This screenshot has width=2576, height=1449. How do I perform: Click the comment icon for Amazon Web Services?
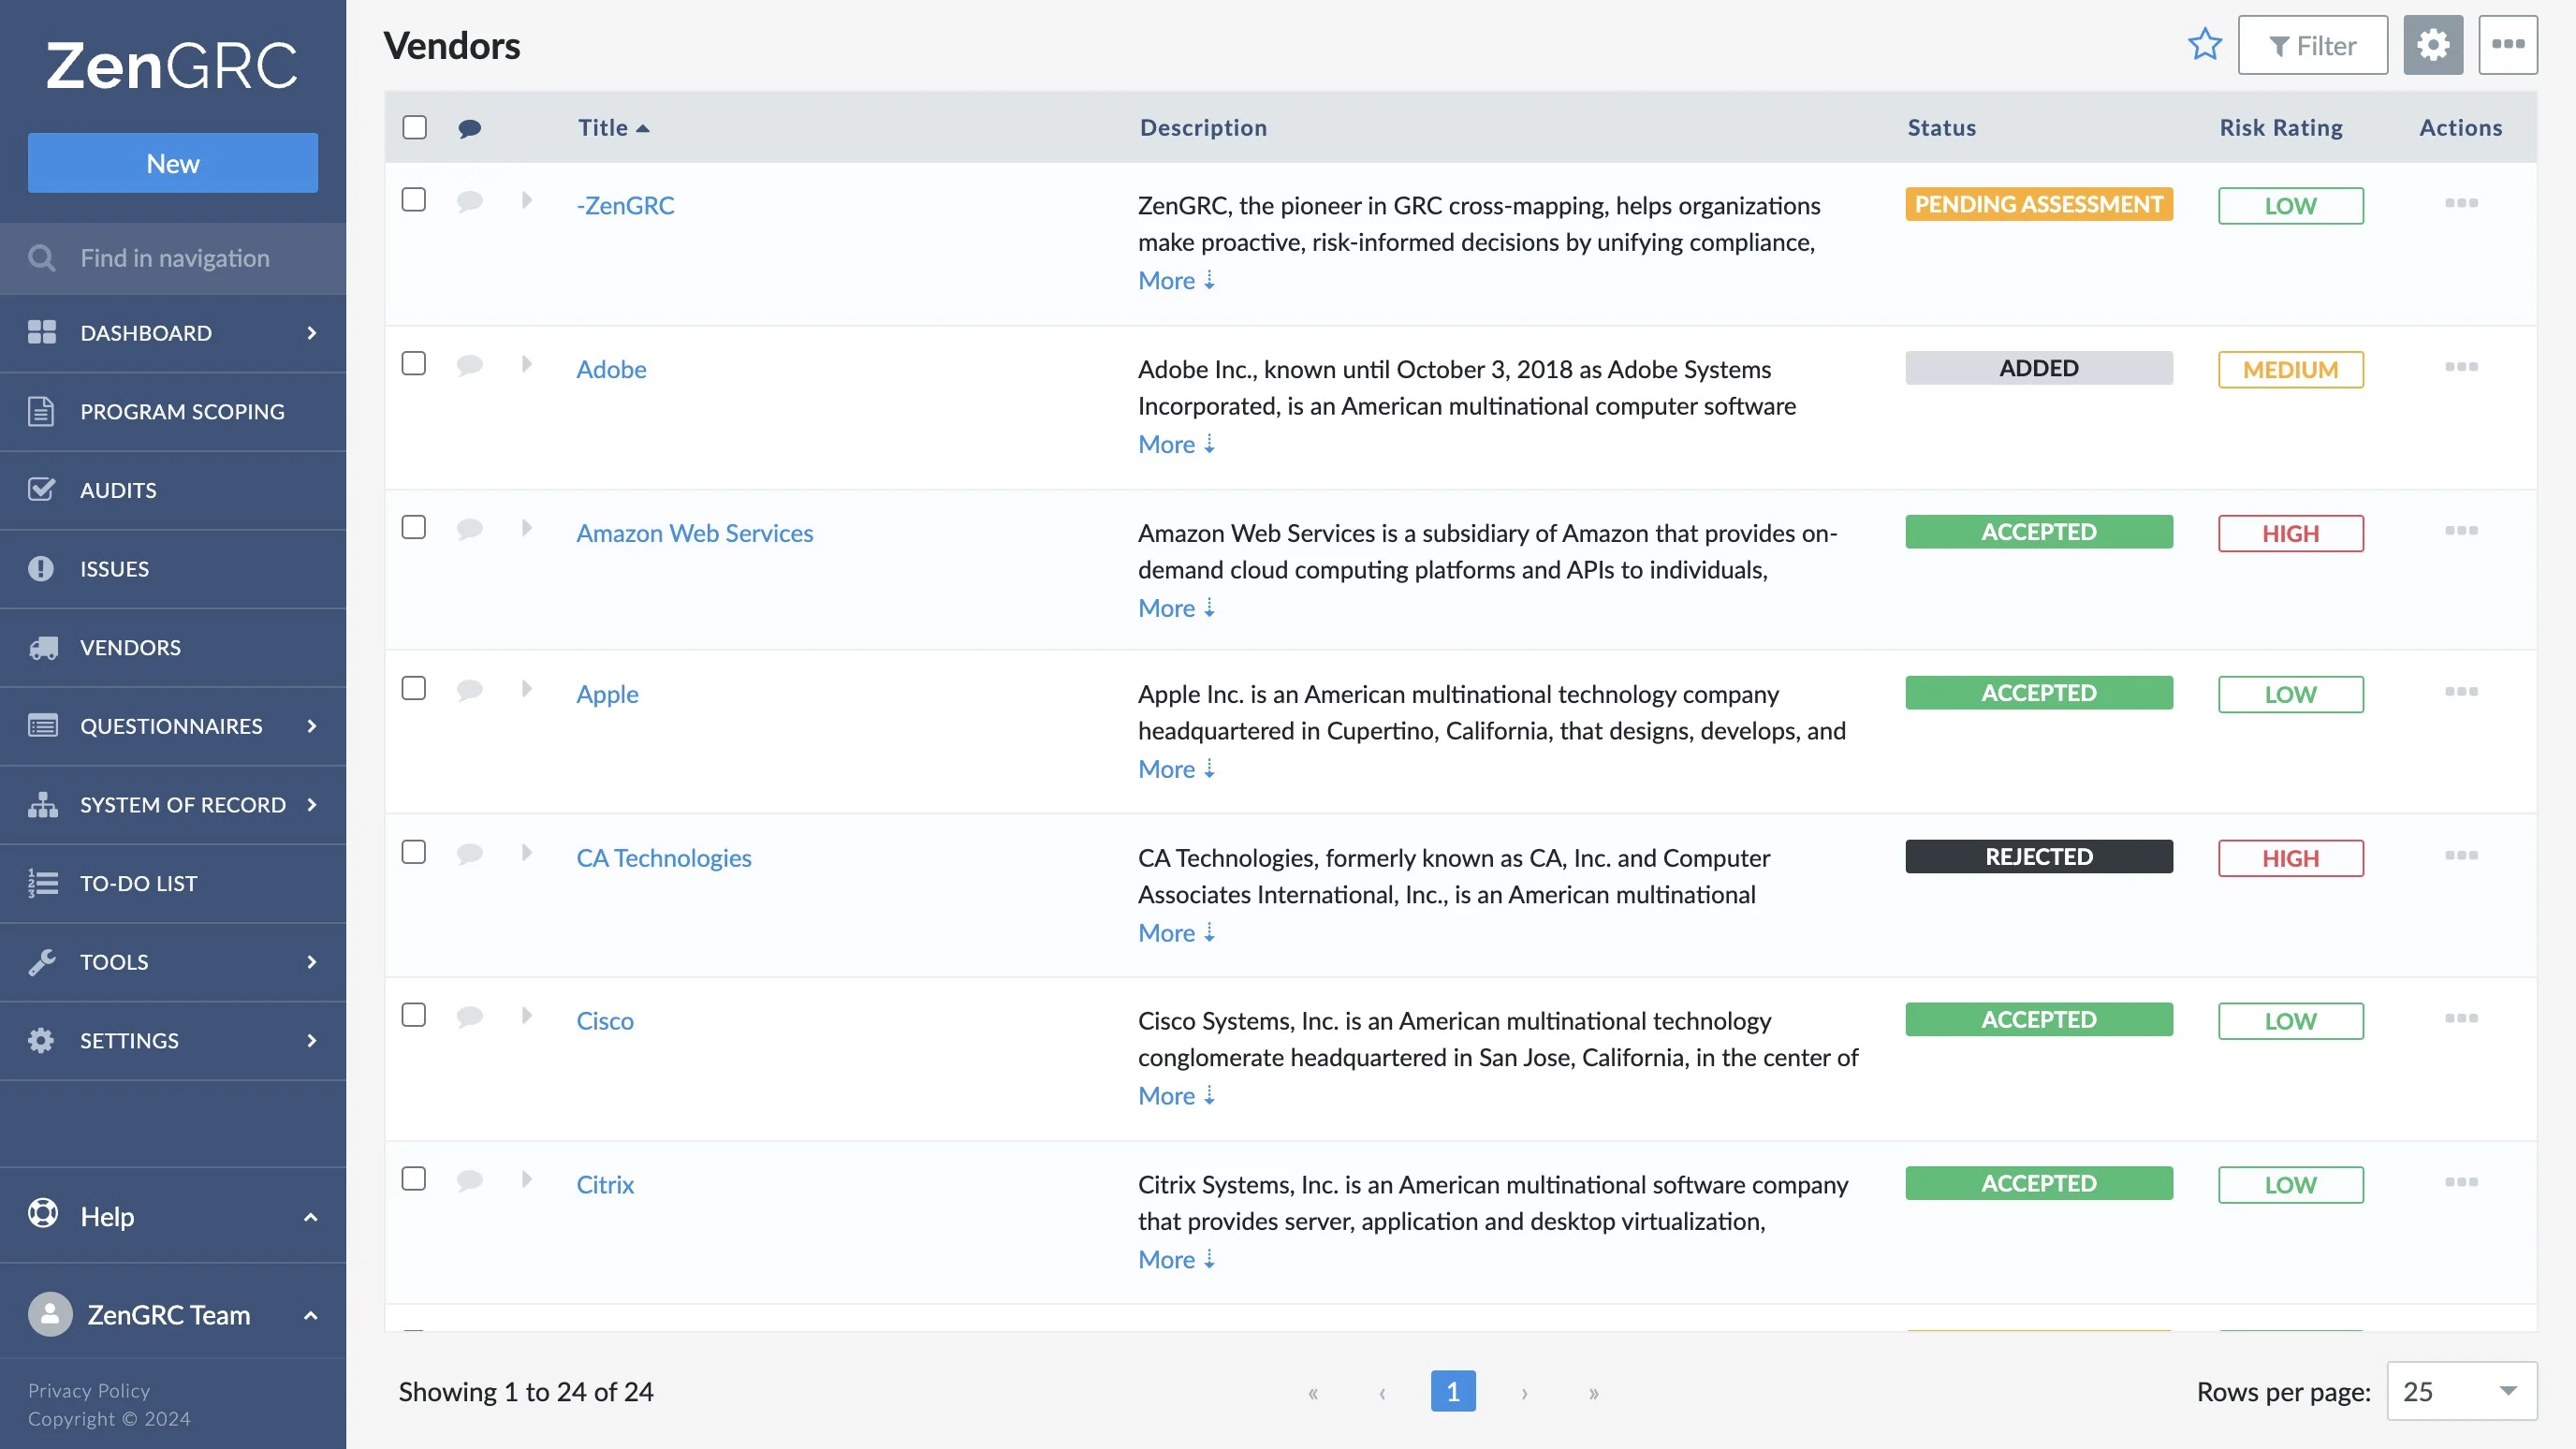(x=469, y=529)
